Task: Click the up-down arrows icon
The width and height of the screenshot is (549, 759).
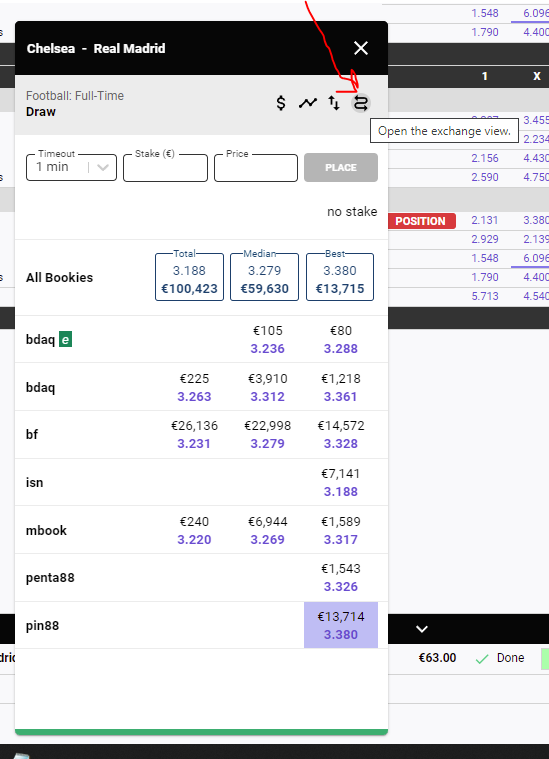Action: 334,103
